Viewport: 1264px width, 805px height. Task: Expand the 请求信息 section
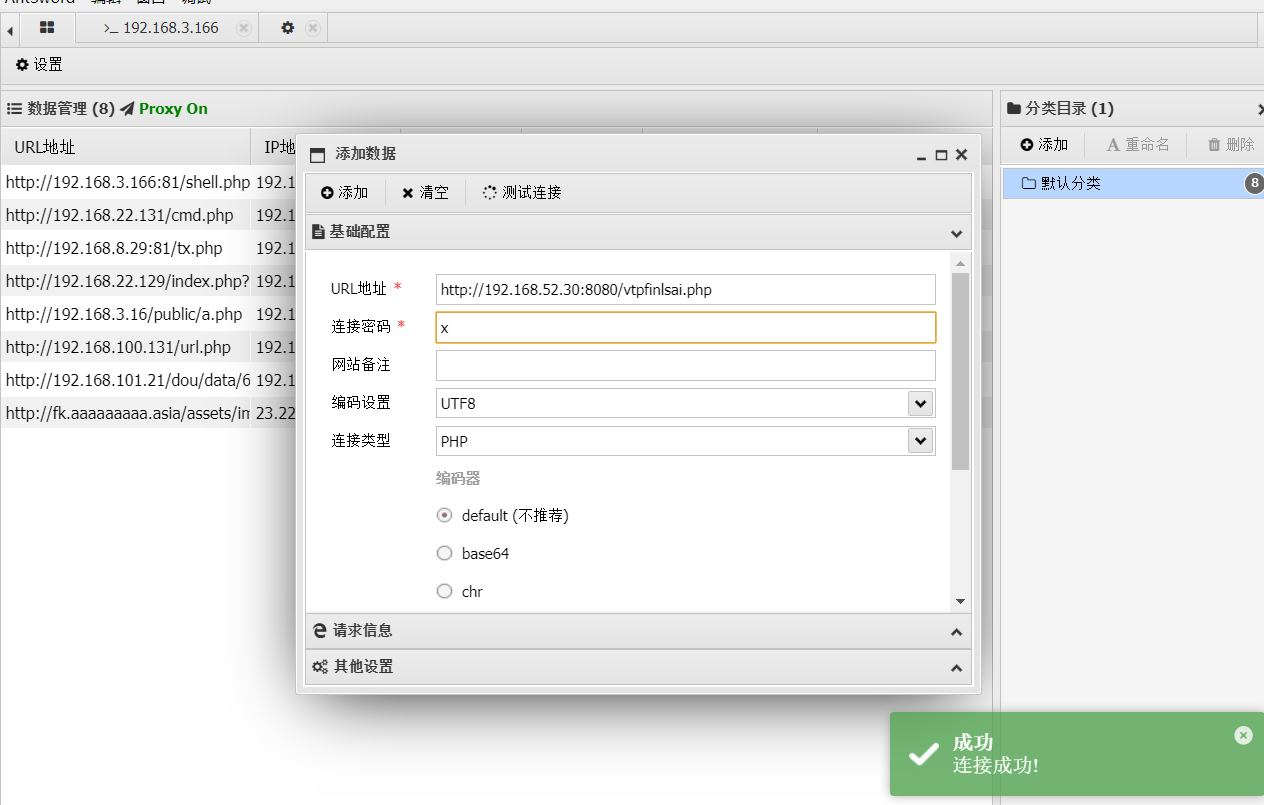pos(638,630)
